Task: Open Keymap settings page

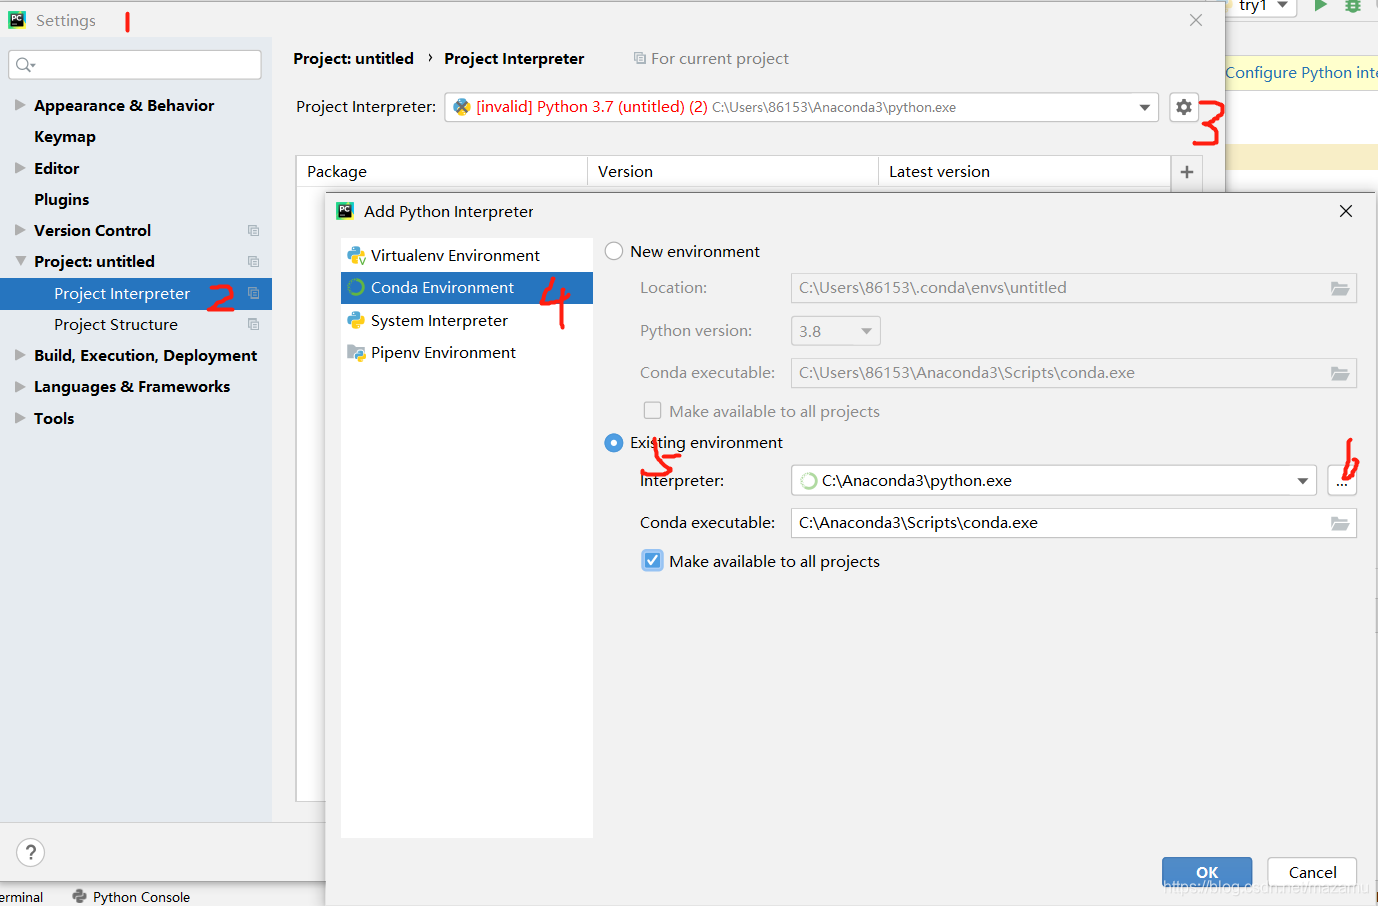Action: click(x=65, y=137)
